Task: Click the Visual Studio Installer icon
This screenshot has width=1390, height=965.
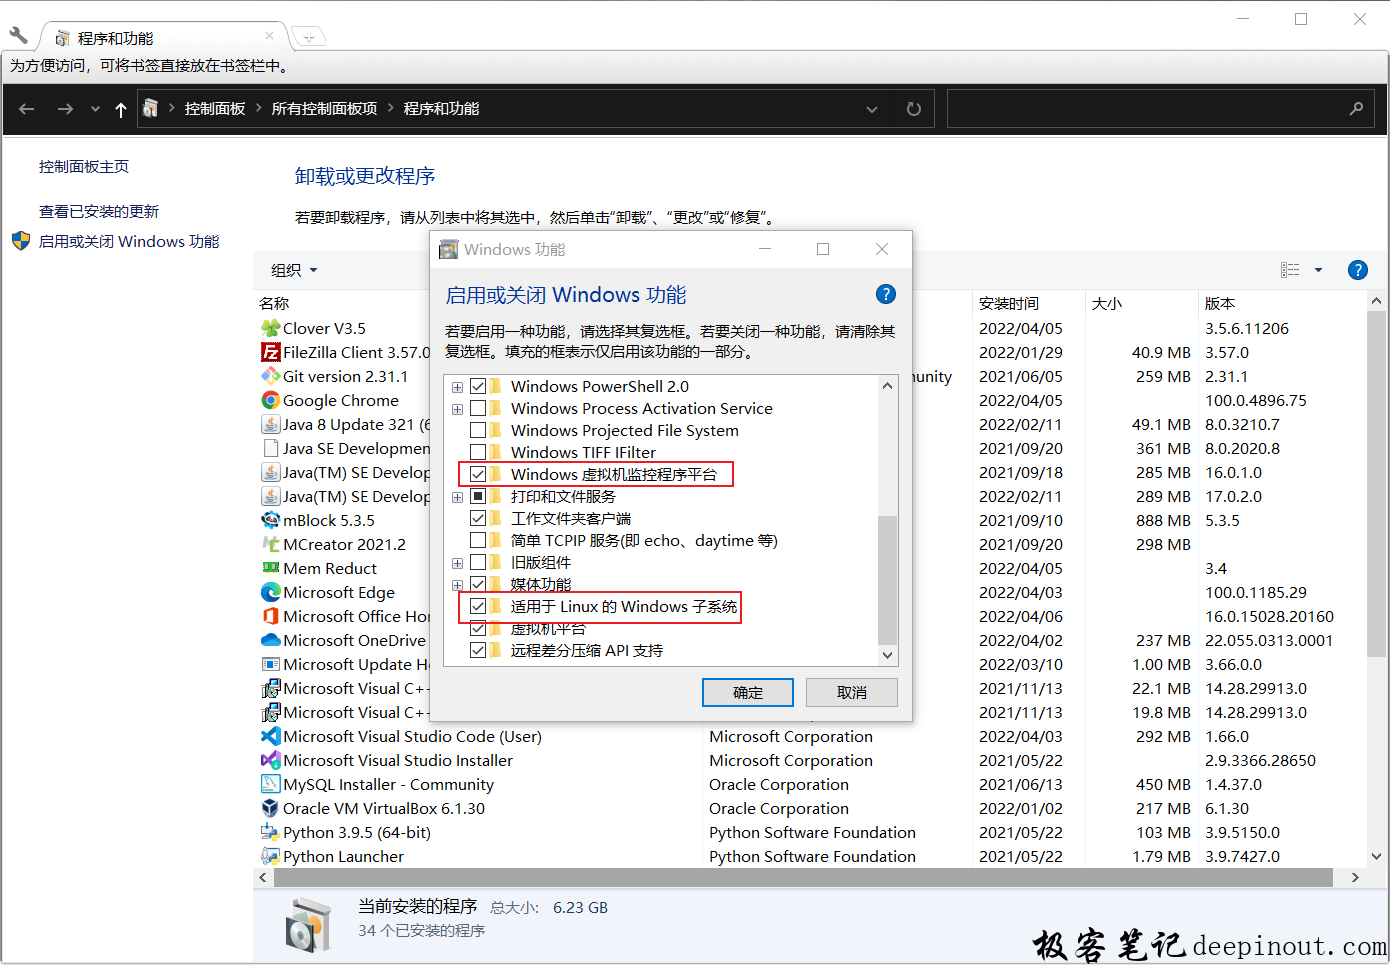Action: click(270, 760)
